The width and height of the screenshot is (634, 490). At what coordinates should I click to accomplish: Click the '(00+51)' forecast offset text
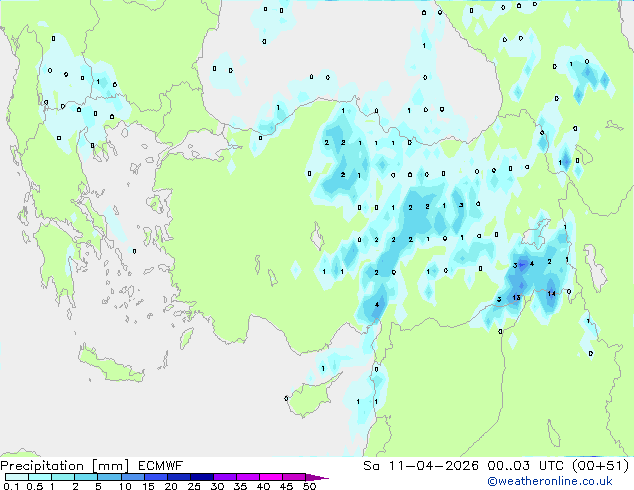(601, 466)
